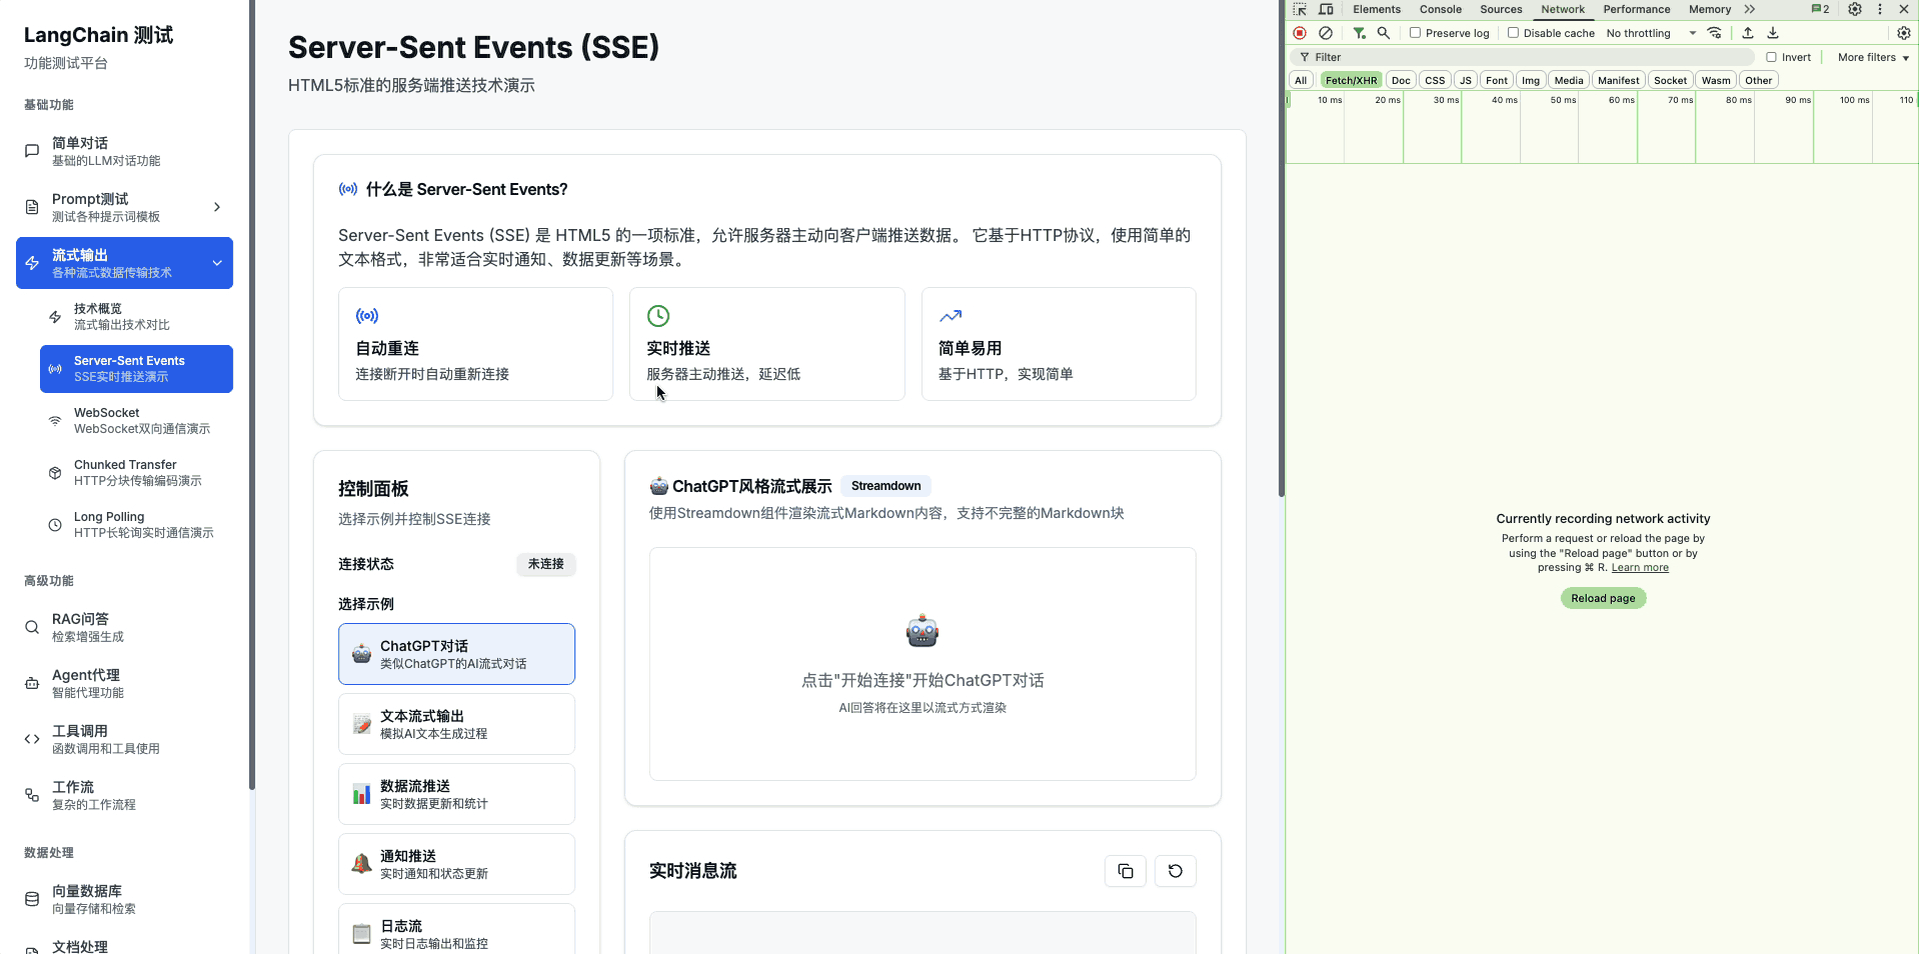Open the Server-Sent Events sidebar item
This screenshot has width=1919, height=954.
pyautogui.click(x=137, y=369)
